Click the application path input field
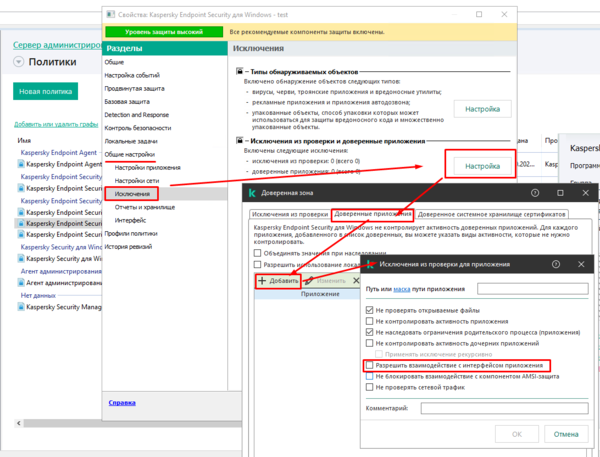 (533, 289)
